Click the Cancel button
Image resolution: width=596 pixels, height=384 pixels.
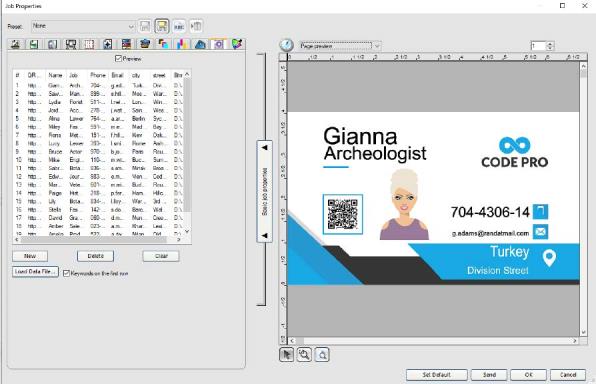(568, 375)
